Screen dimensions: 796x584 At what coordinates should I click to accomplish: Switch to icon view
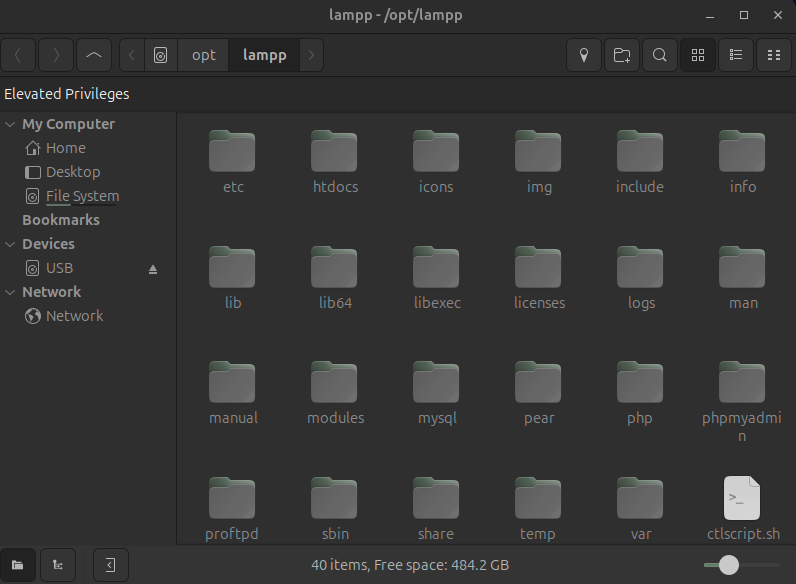point(698,55)
